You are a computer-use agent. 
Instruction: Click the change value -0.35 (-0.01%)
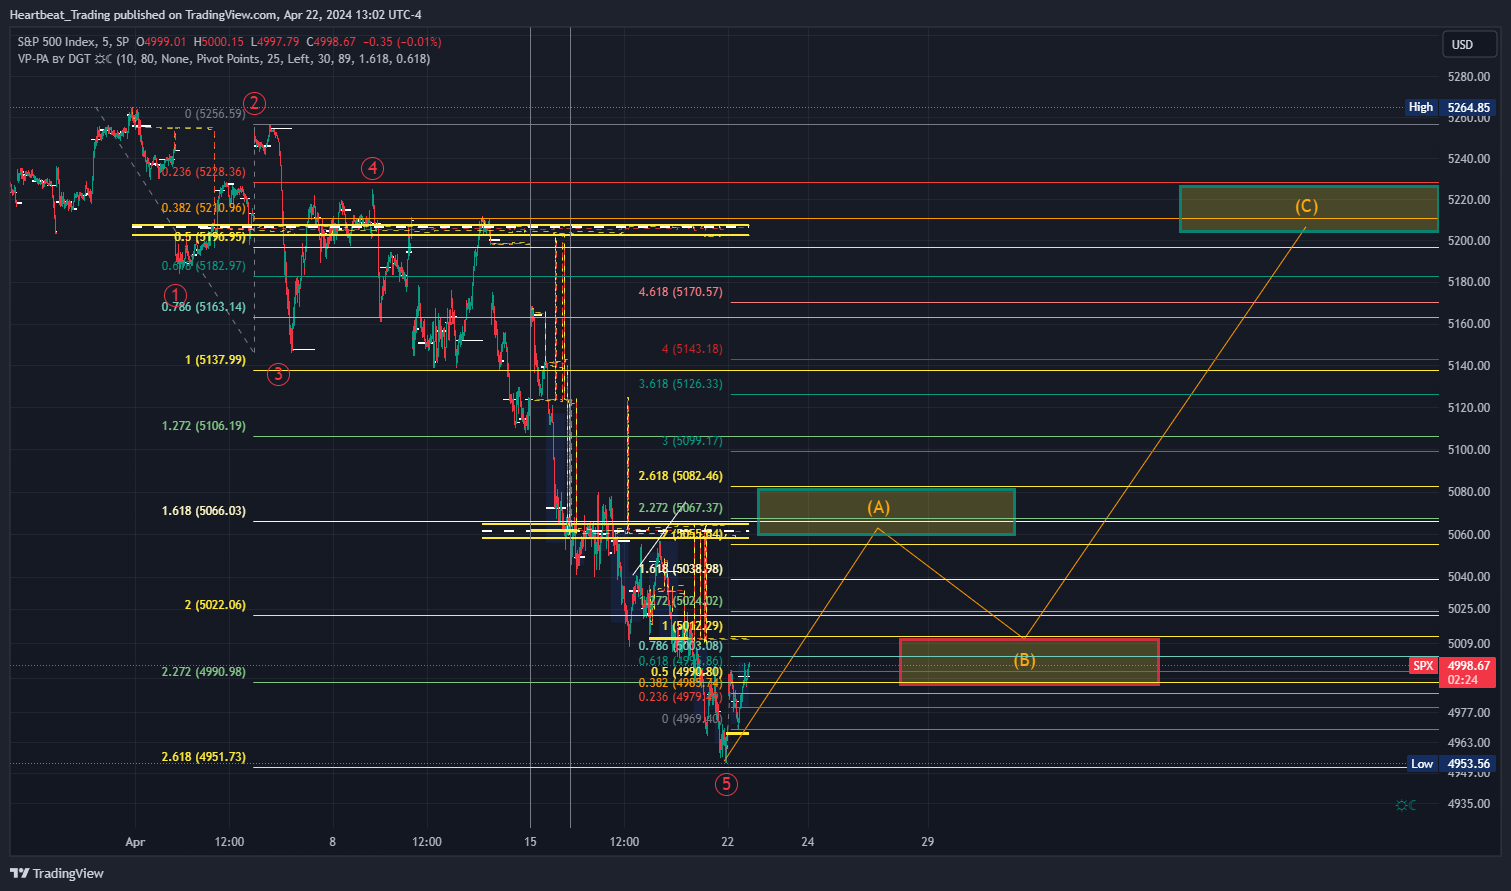(403, 42)
